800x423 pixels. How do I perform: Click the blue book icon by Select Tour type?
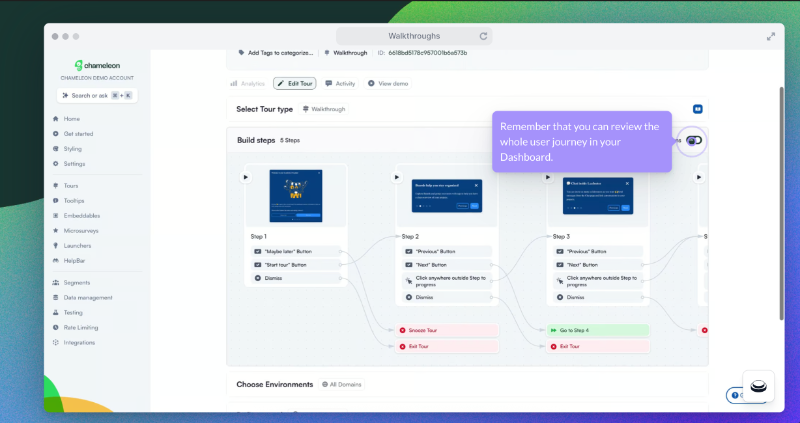(697, 109)
